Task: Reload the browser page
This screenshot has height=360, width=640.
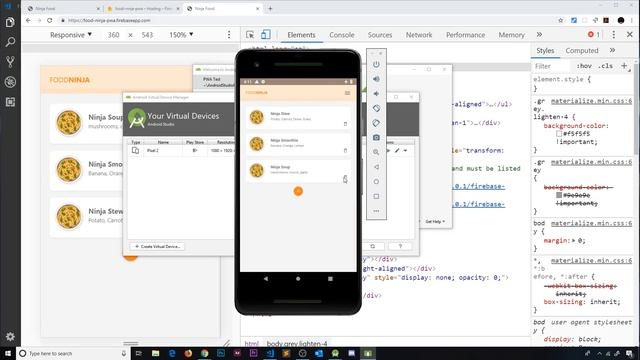Action: tap(49, 20)
